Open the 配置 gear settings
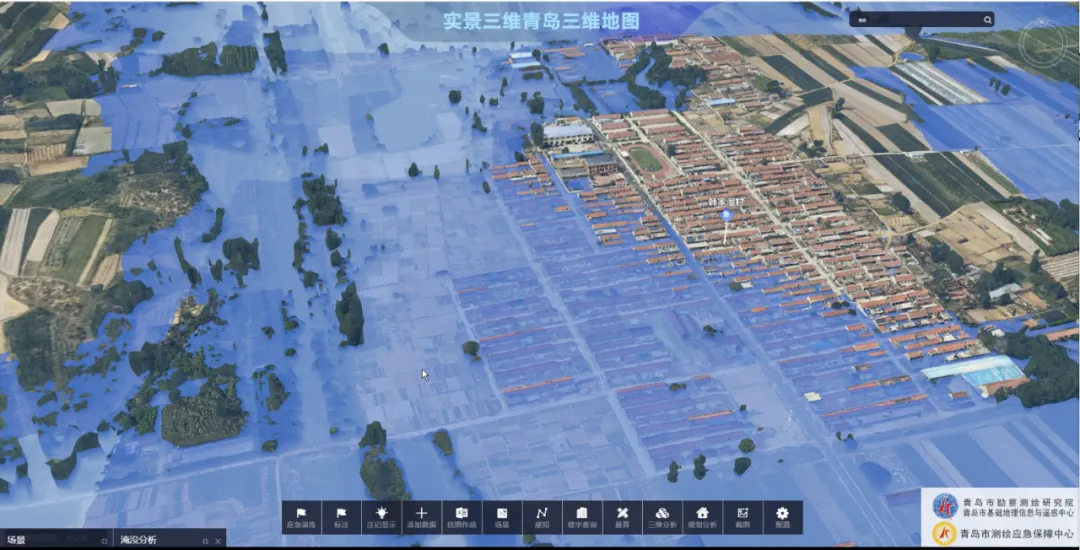1080x550 pixels. tap(782, 518)
